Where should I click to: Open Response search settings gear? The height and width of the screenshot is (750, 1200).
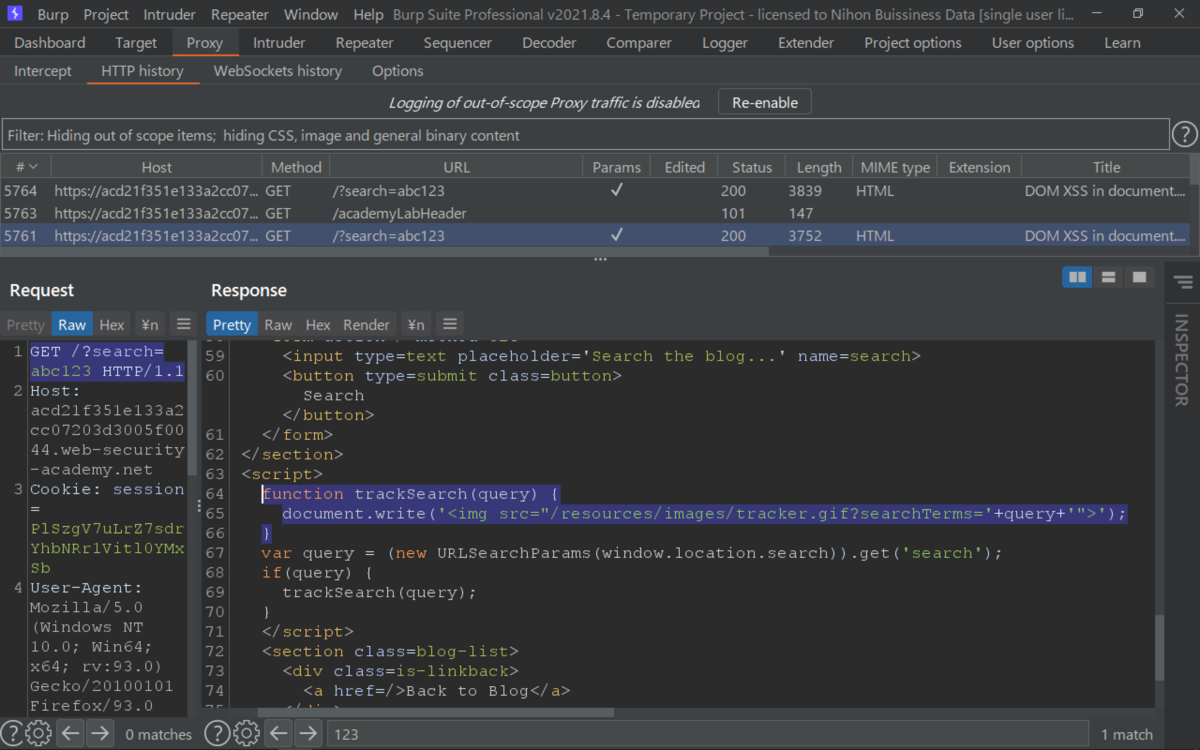coord(246,733)
